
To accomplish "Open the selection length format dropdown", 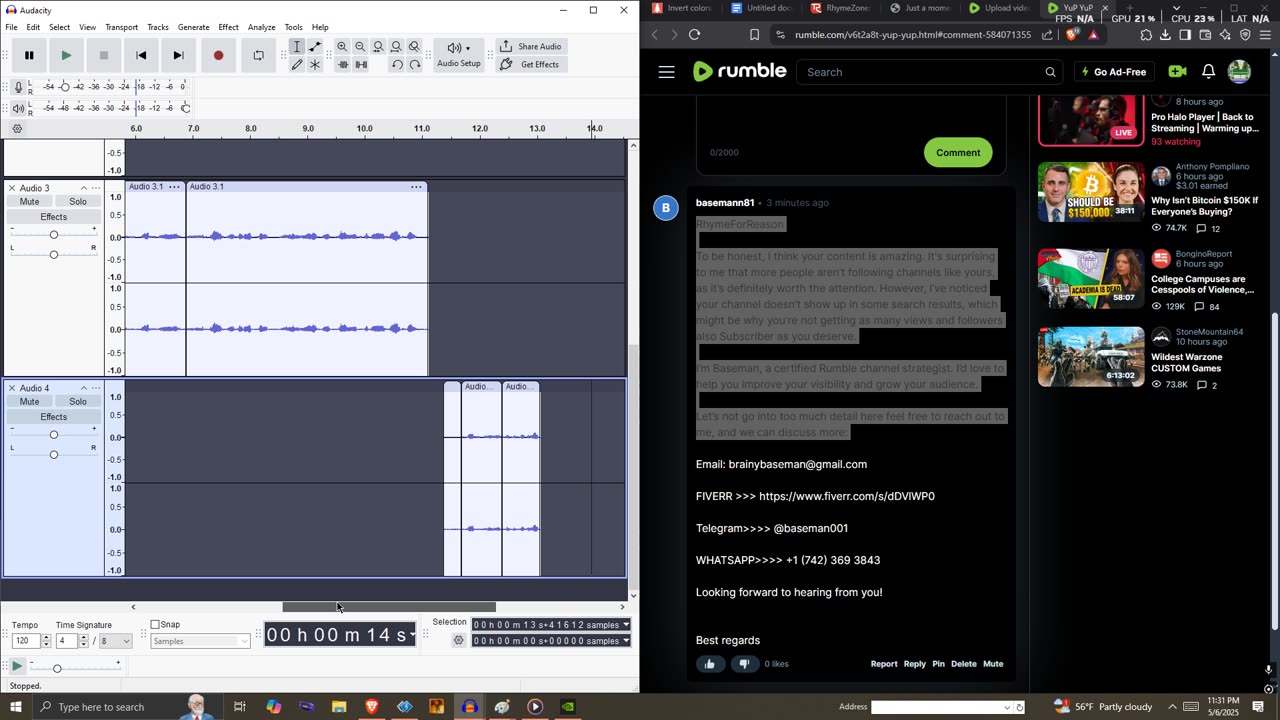I will [x=626, y=641].
